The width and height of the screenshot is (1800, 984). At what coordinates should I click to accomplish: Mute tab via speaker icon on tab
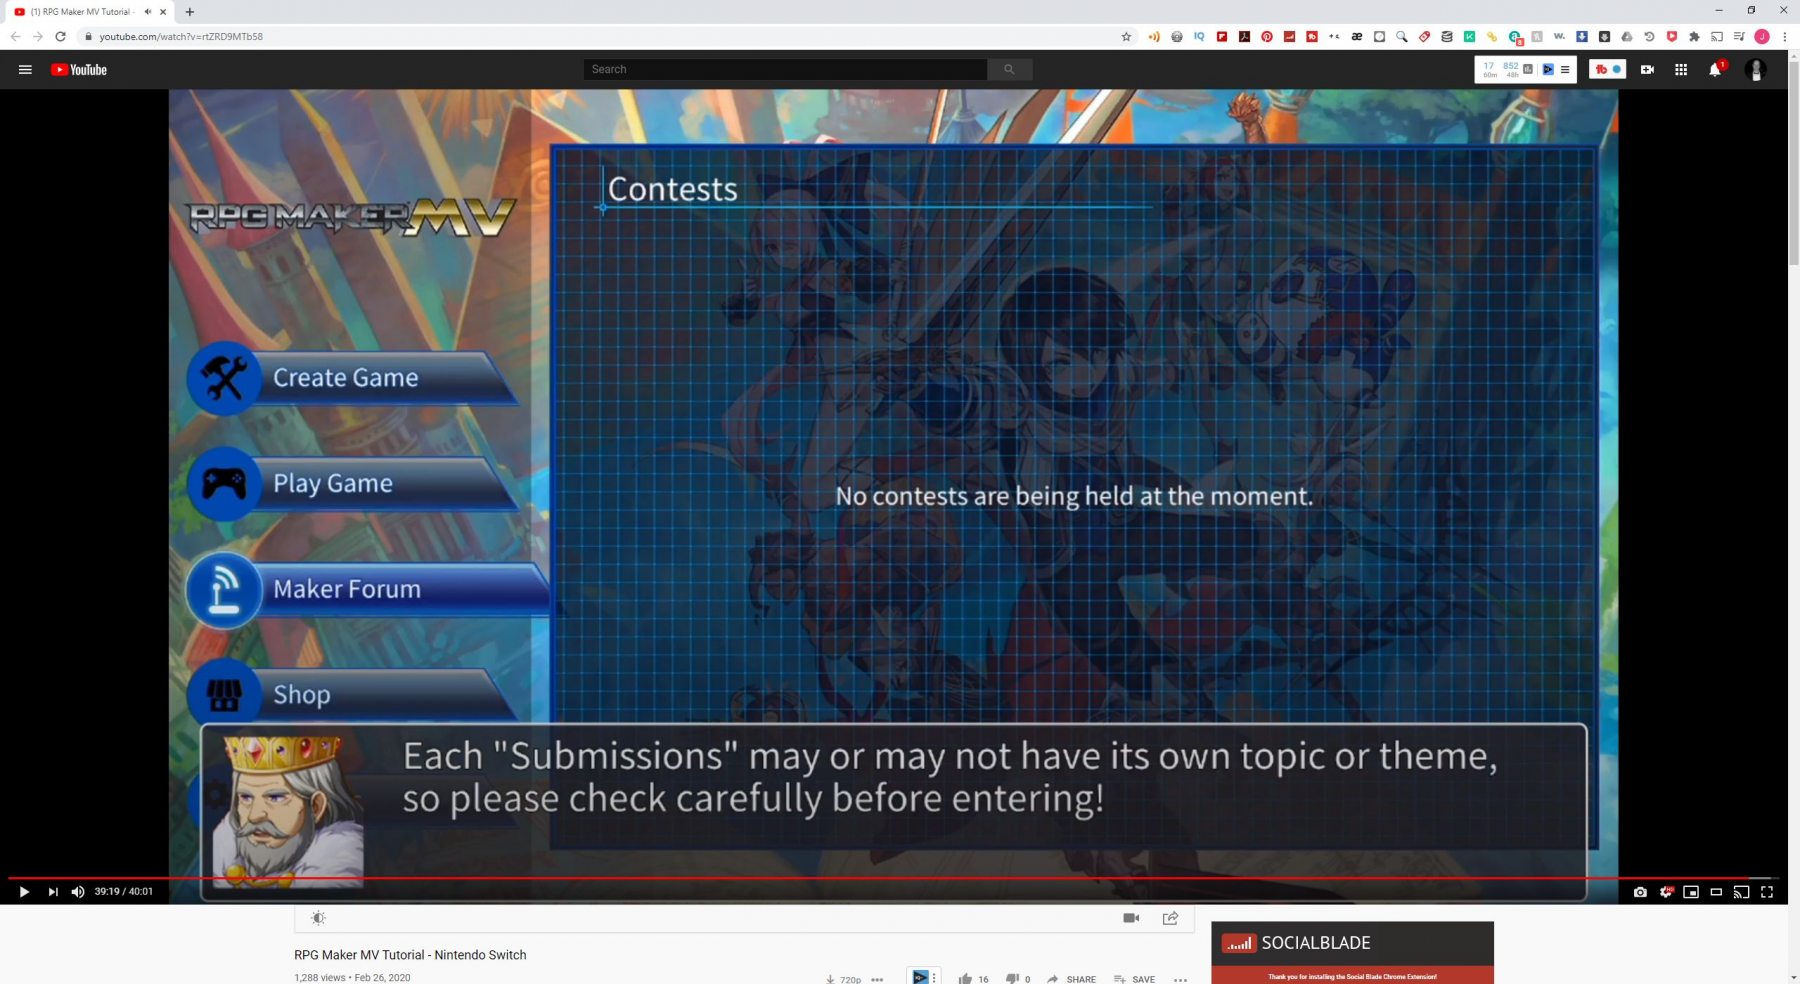(x=147, y=12)
